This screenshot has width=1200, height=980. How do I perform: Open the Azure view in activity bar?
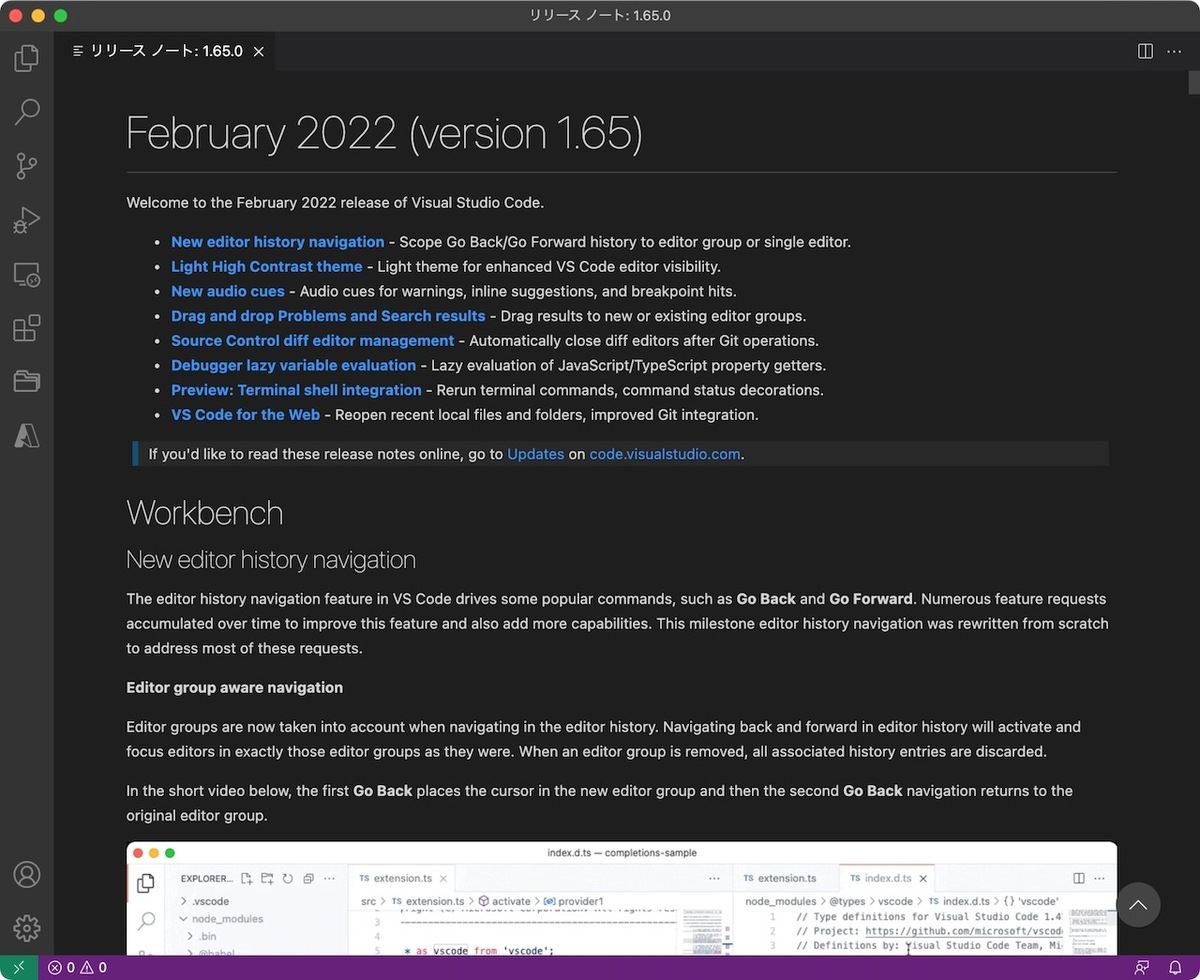pyautogui.click(x=27, y=435)
